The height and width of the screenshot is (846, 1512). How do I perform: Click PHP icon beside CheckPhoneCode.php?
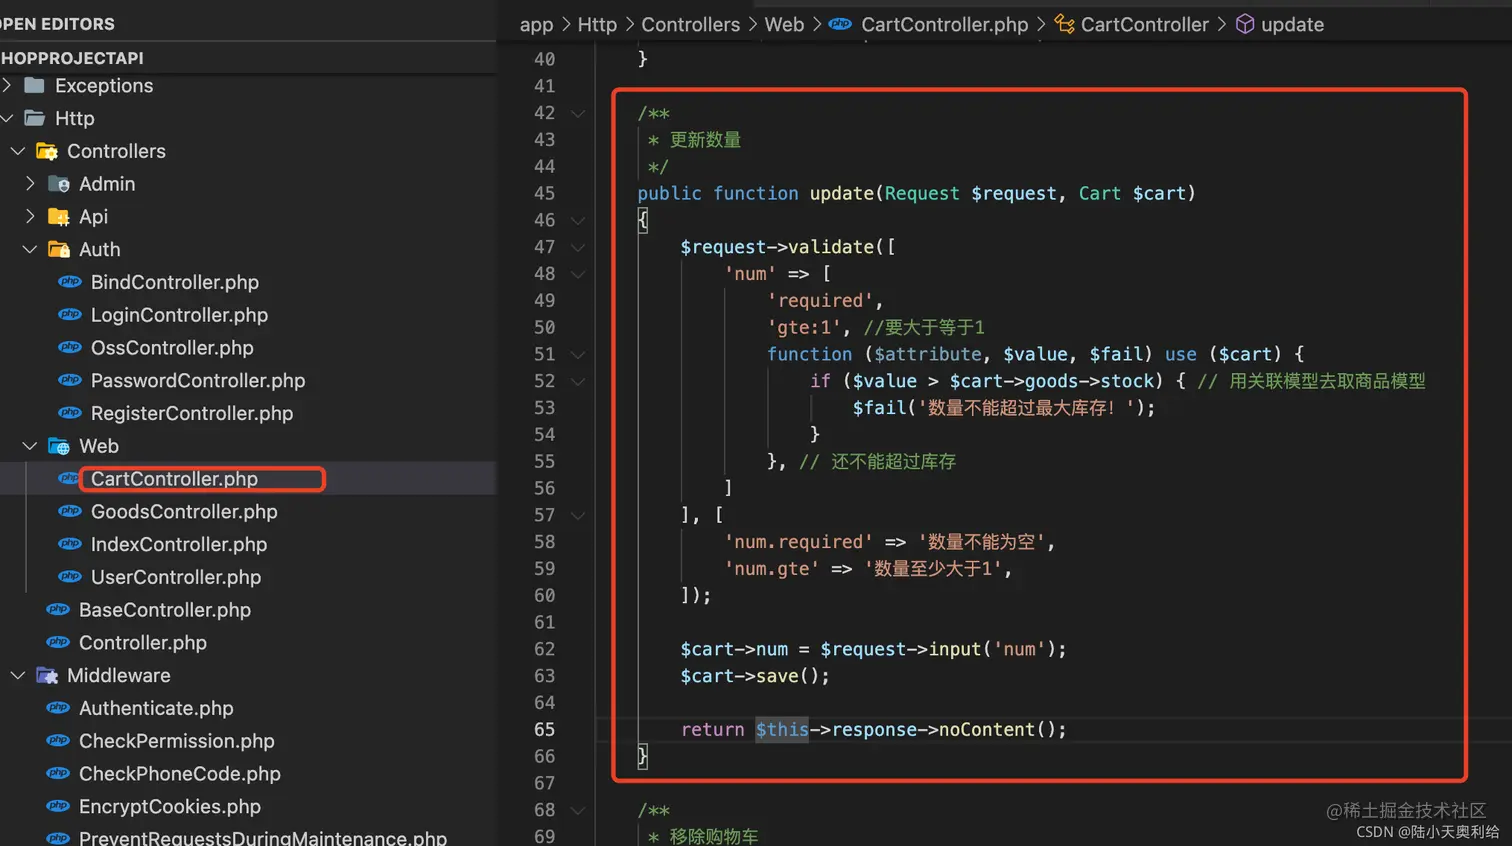[x=58, y=773]
